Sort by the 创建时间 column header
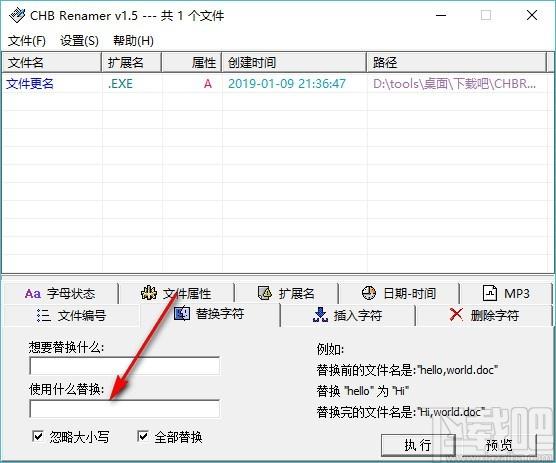 [x=294, y=63]
